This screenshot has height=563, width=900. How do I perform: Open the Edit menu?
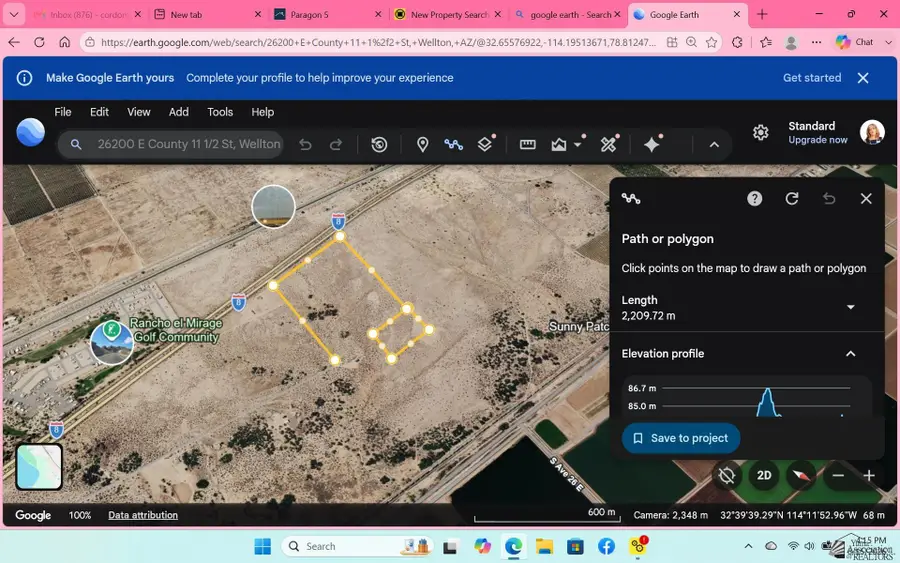point(99,112)
